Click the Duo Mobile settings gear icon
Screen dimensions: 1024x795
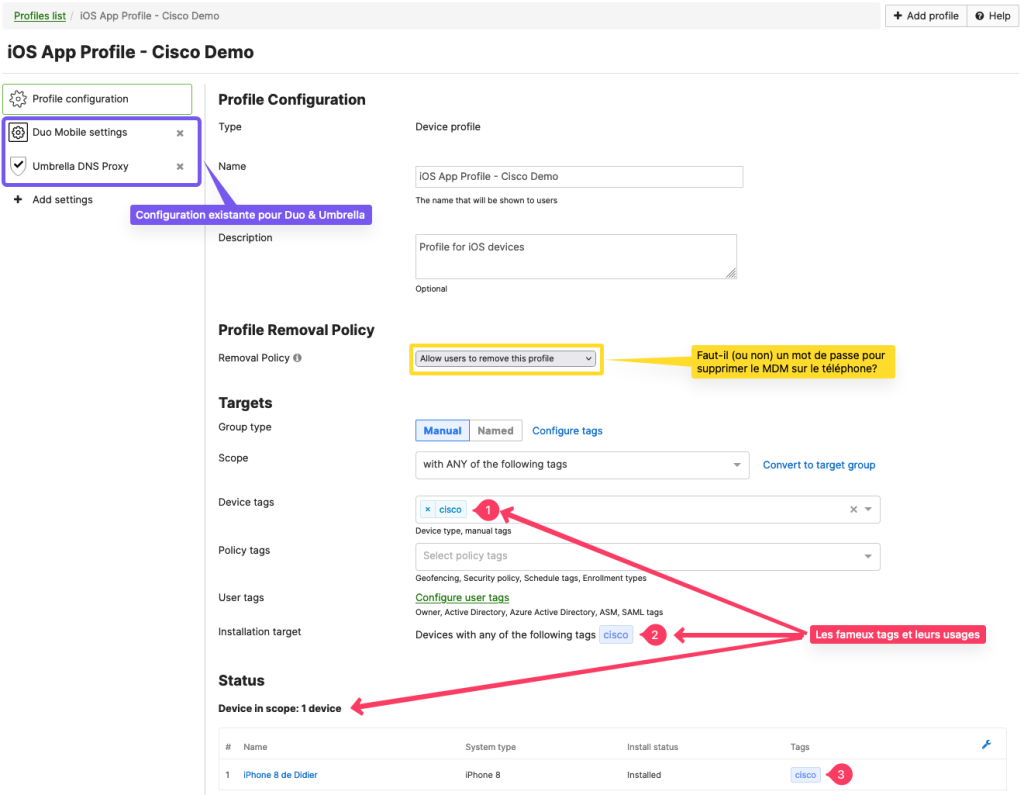(x=18, y=133)
